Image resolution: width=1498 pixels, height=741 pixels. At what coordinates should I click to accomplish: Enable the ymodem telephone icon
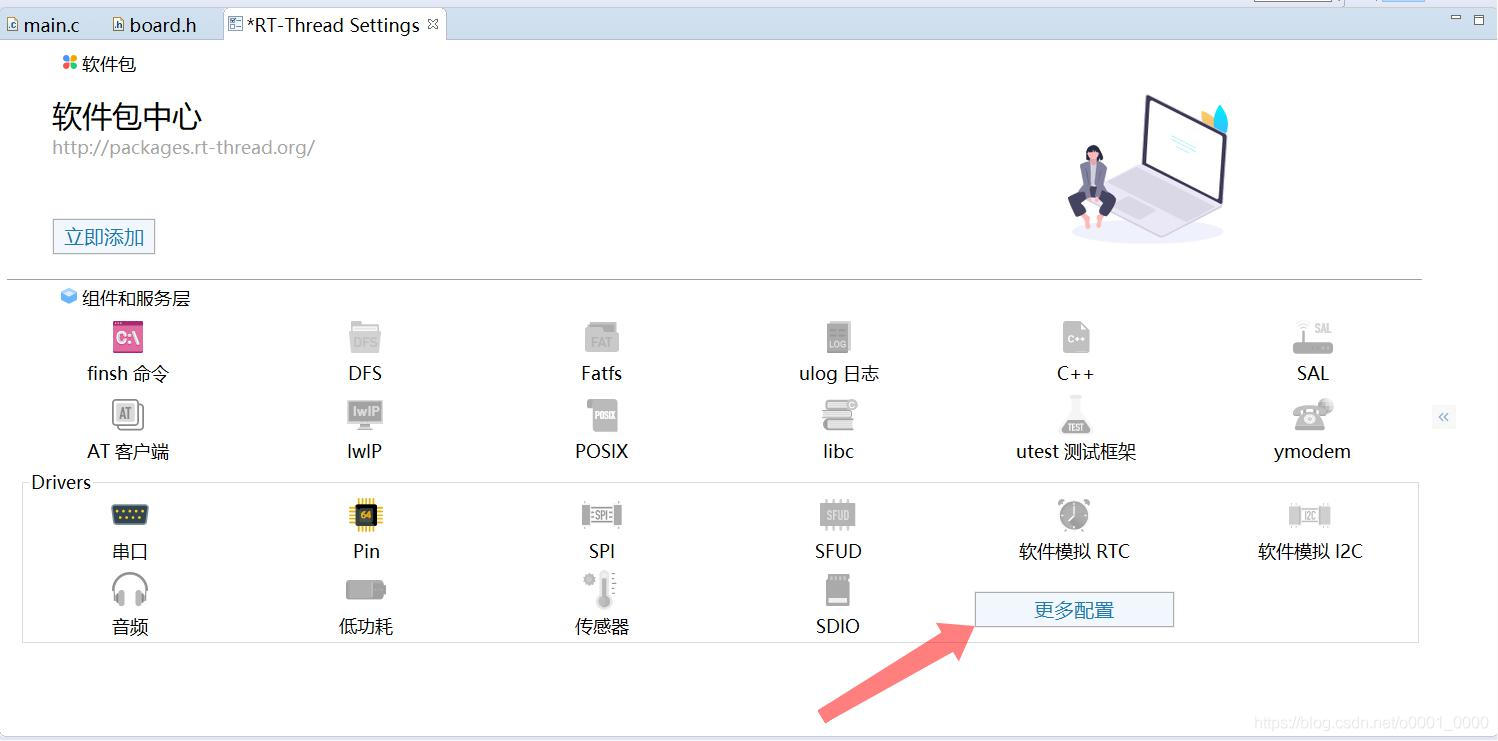(1312, 414)
